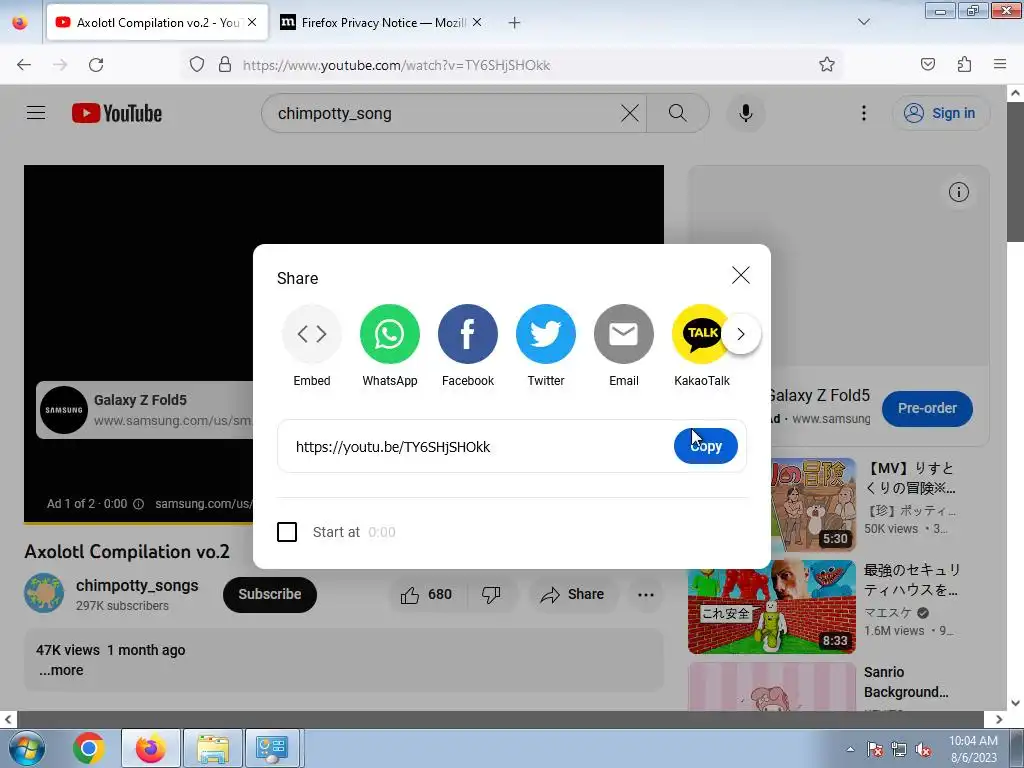
Task: Sign in to YouTube
Action: click(940, 113)
